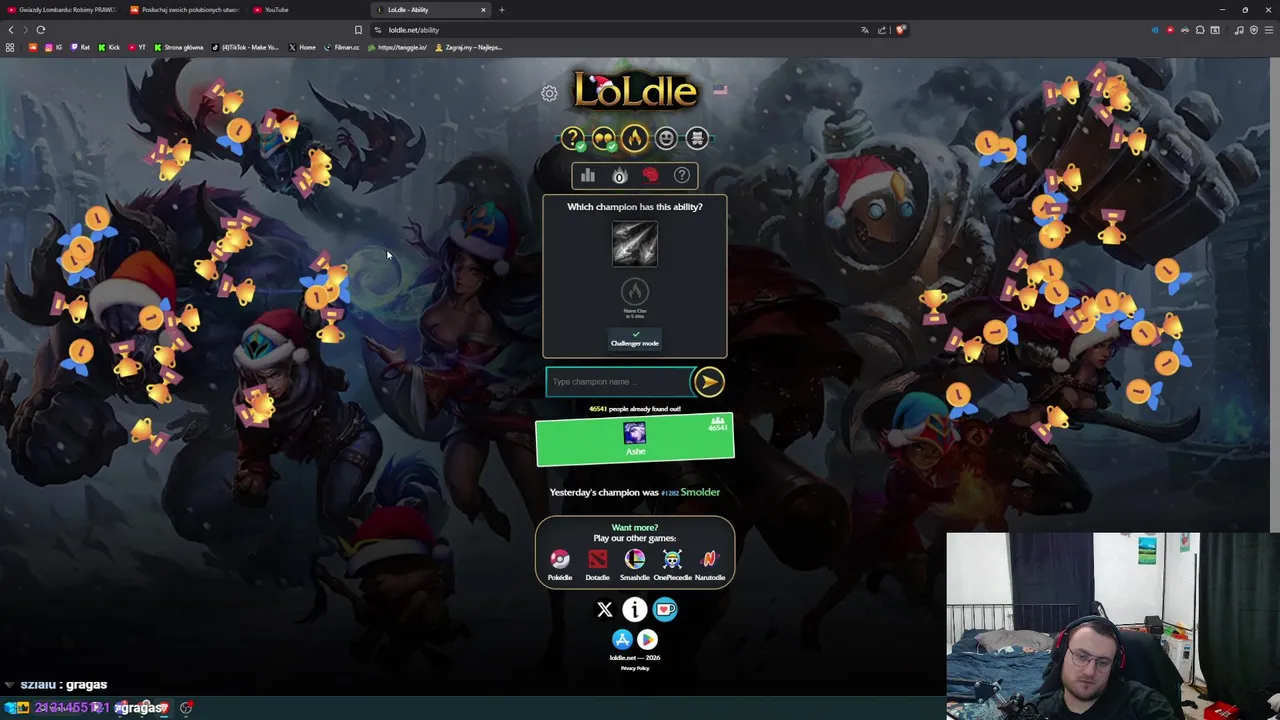Open the Privacy Policy link
Viewport: 1280px width, 720px height.
635,668
